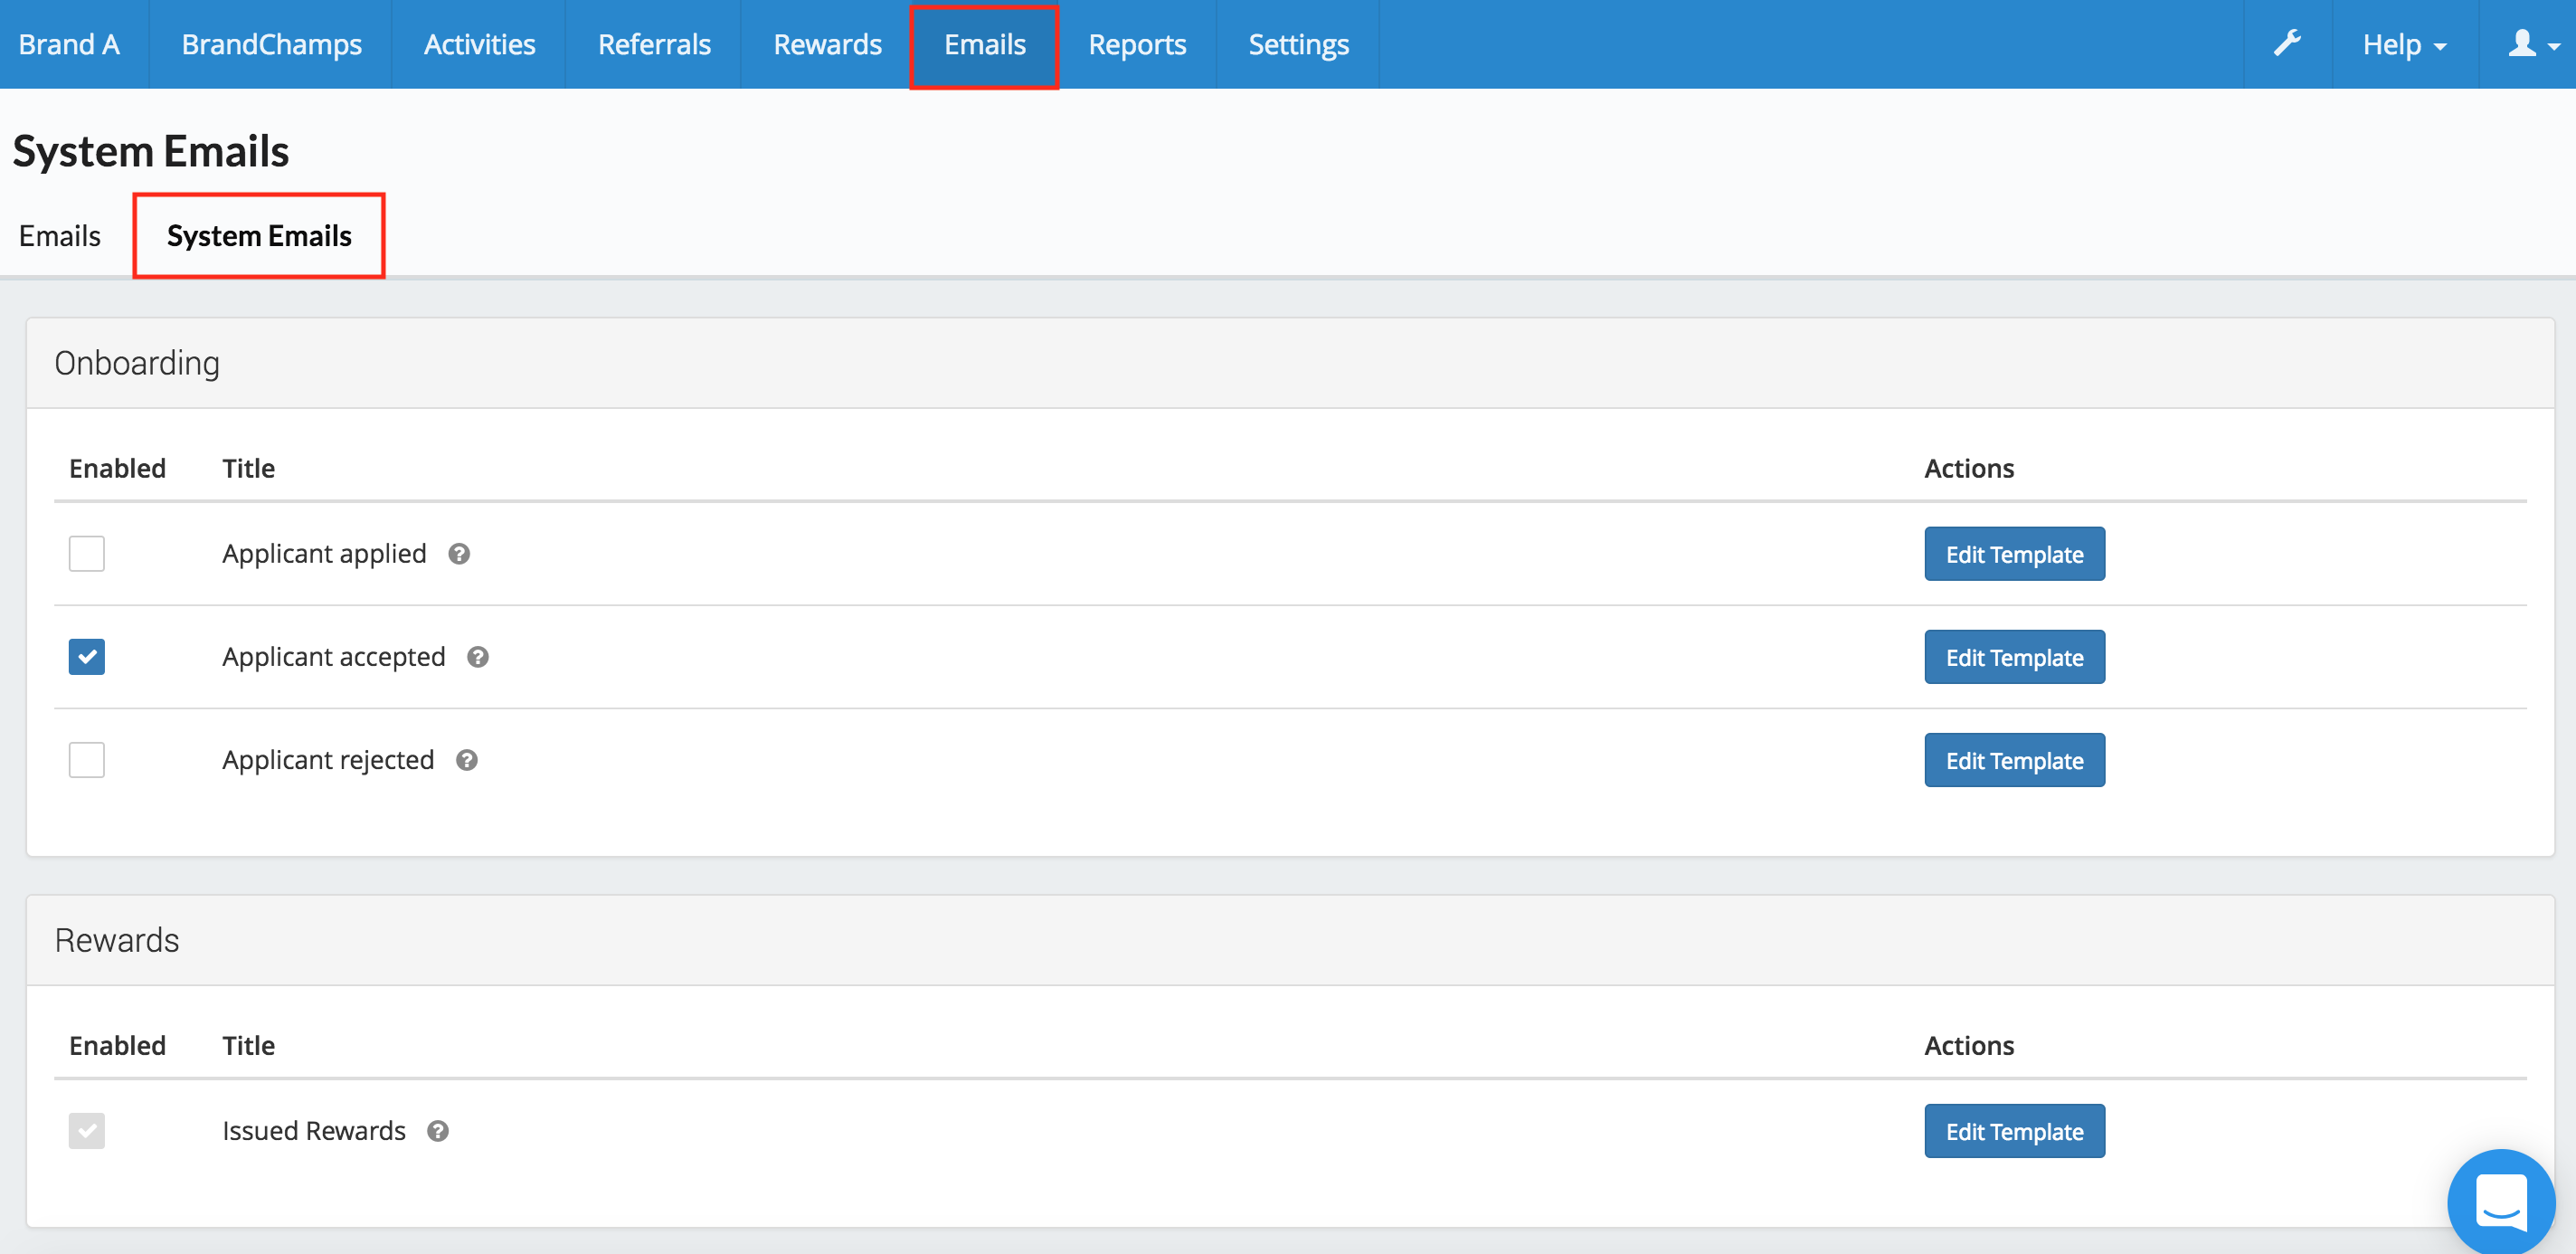Click the user account icon
The image size is (2576, 1254).
click(x=2525, y=43)
